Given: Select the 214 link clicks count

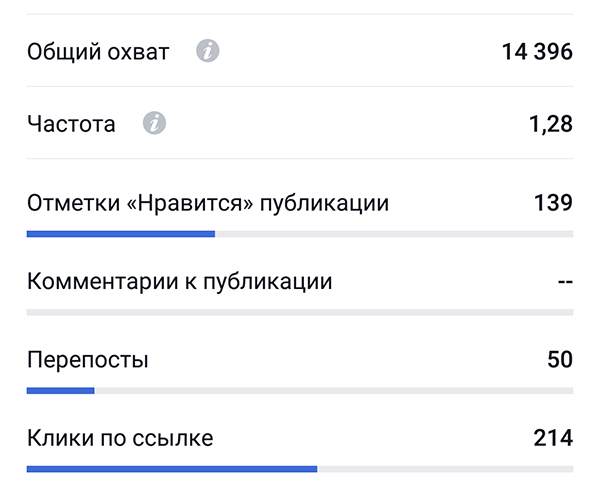Looking at the screenshot, I should click(553, 437).
